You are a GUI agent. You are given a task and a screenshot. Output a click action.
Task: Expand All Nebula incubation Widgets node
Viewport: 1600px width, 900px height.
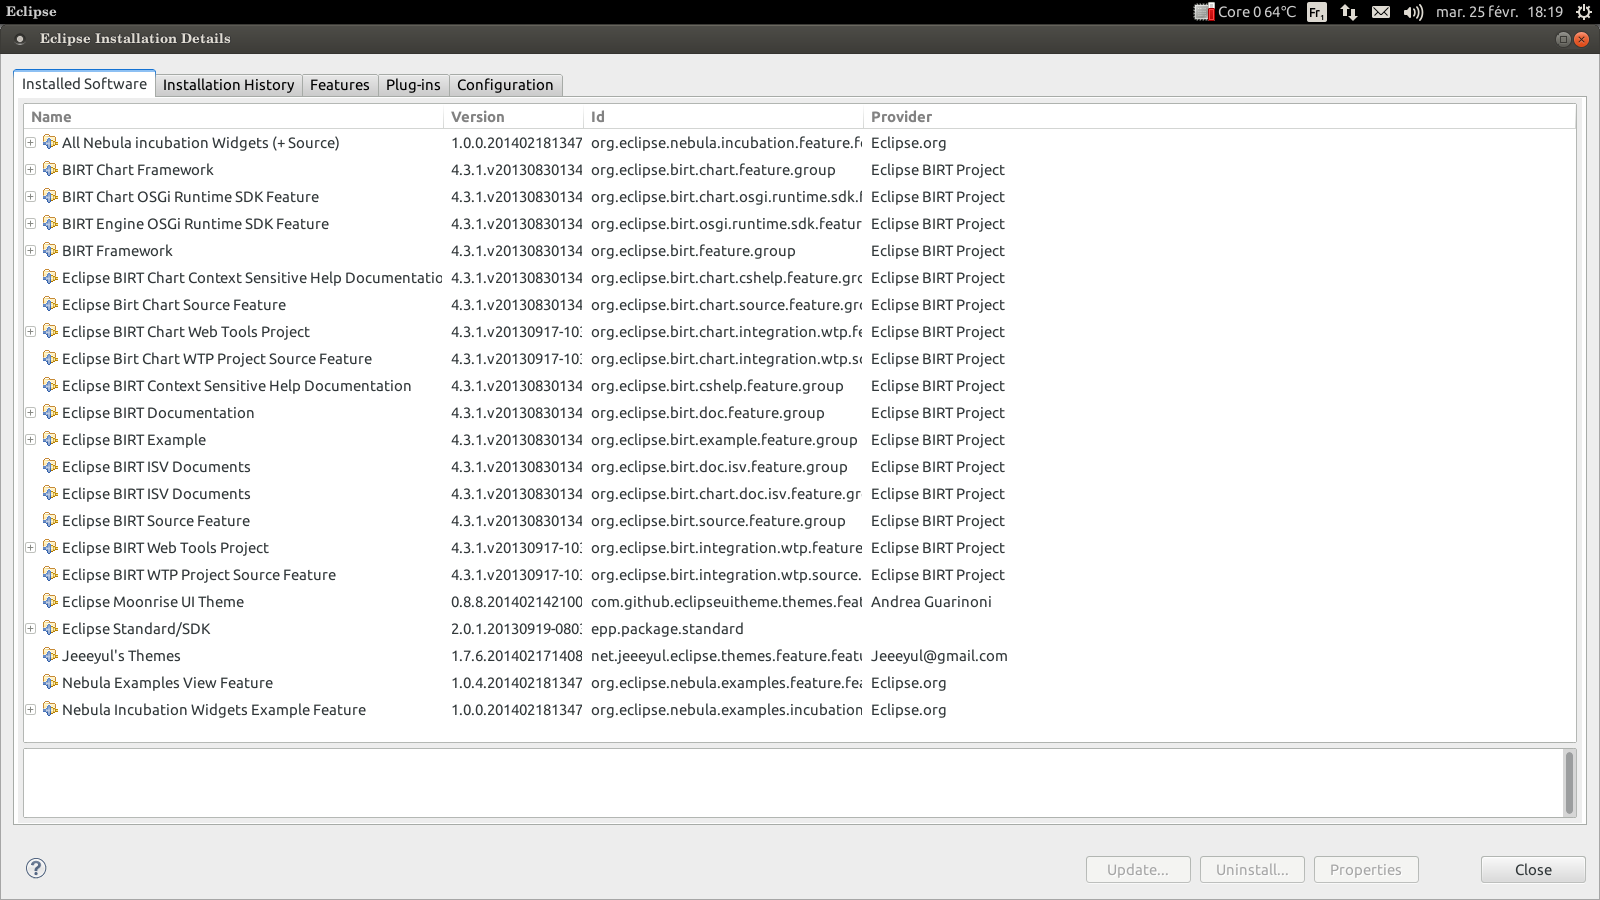click(31, 143)
